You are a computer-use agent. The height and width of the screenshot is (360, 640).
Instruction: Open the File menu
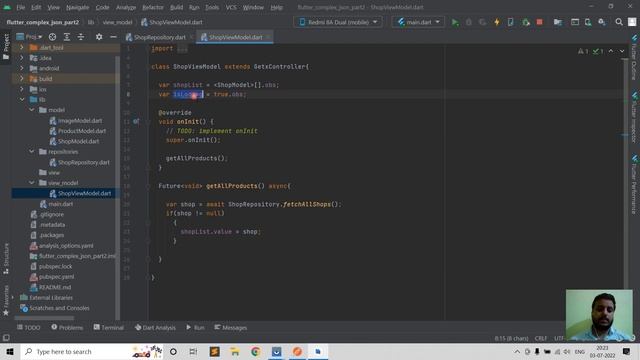pyautogui.click(x=20, y=7)
